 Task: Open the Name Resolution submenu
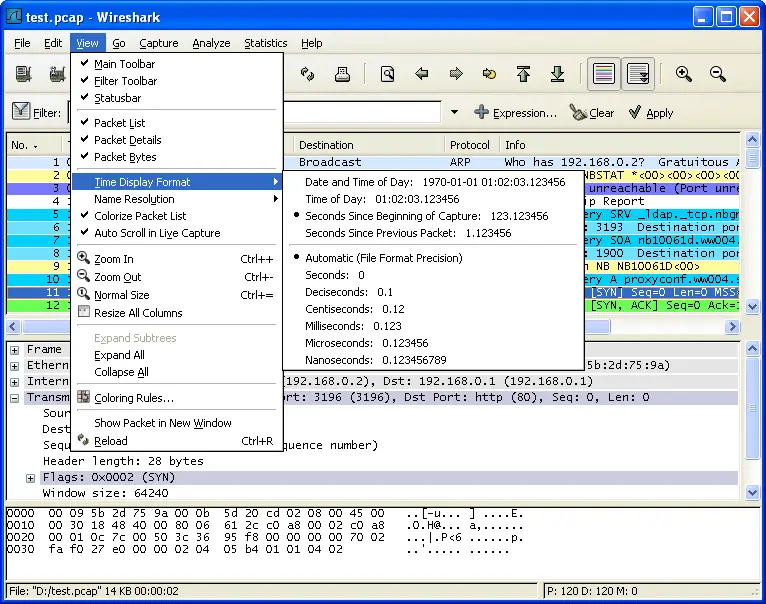click(134, 199)
